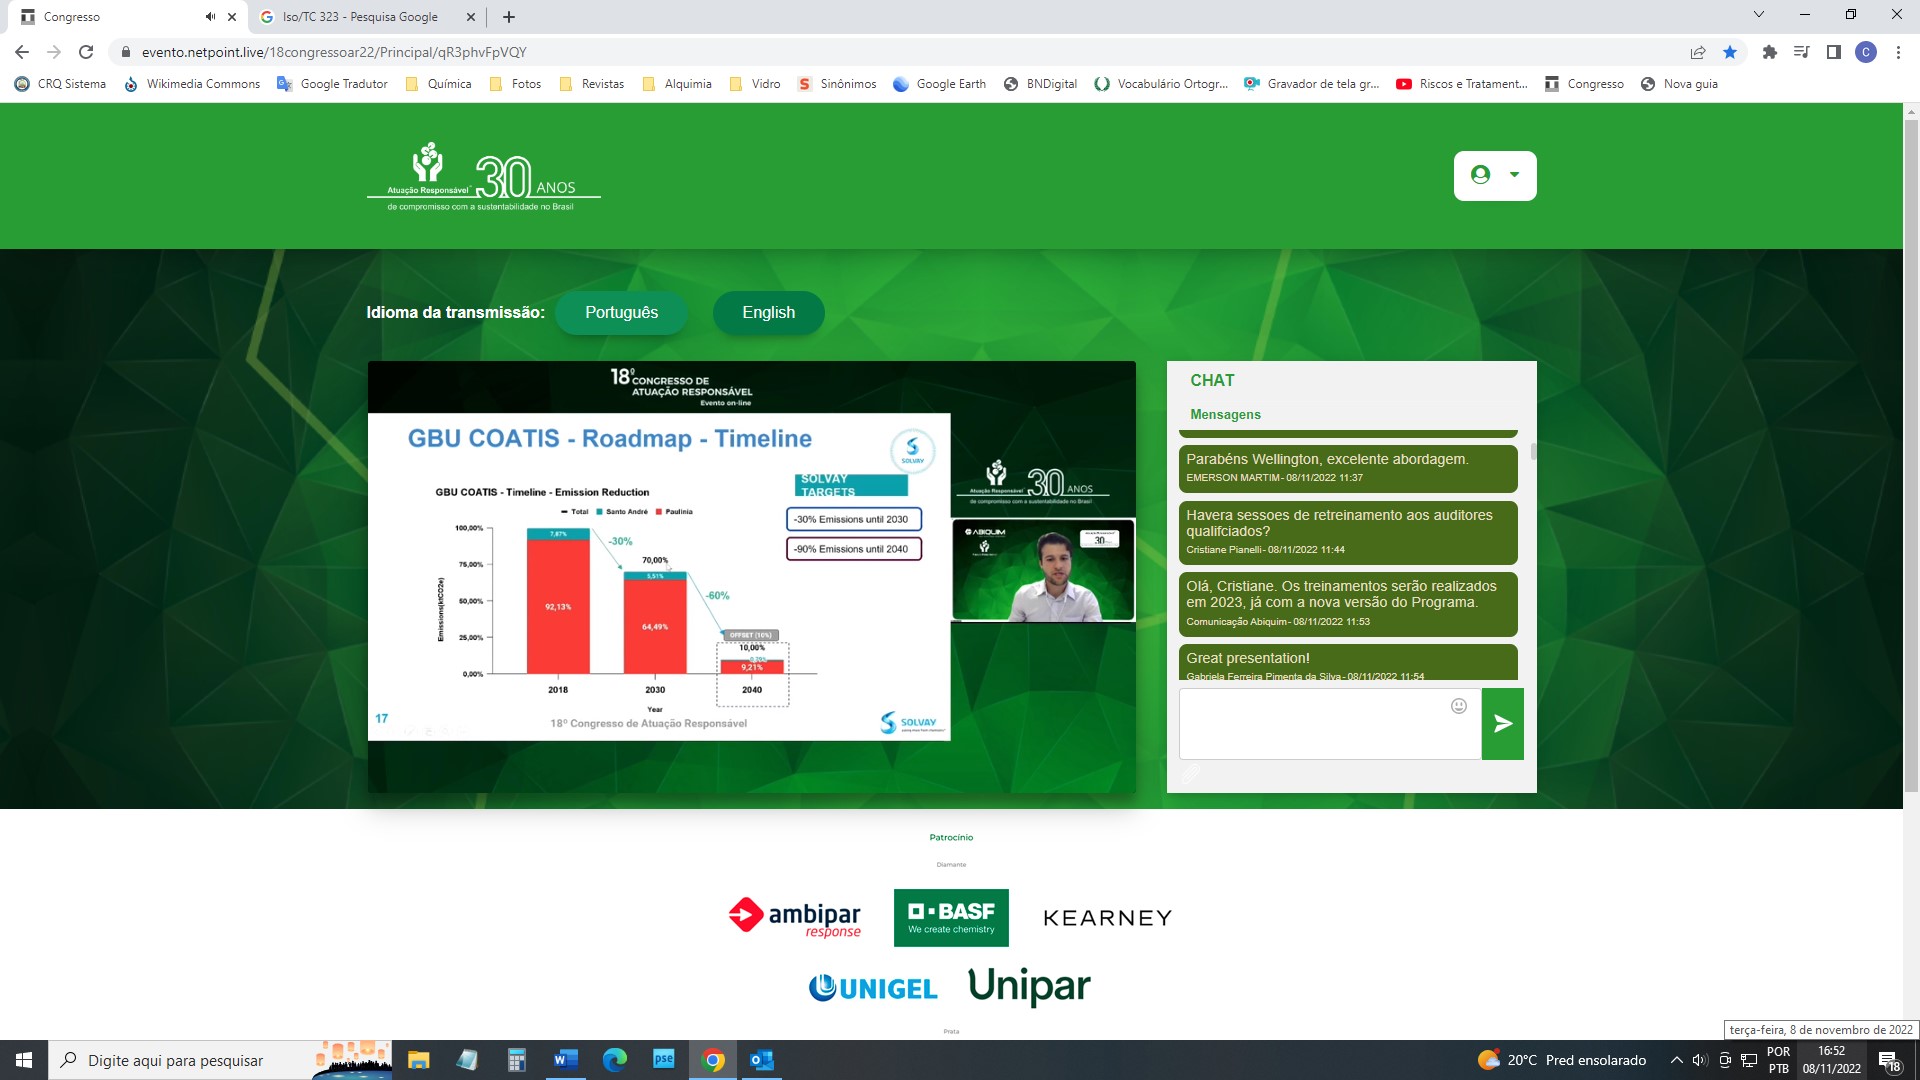The width and height of the screenshot is (1920, 1080).
Task: Open the Windows Start menu
Action: click(x=24, y=1060)
